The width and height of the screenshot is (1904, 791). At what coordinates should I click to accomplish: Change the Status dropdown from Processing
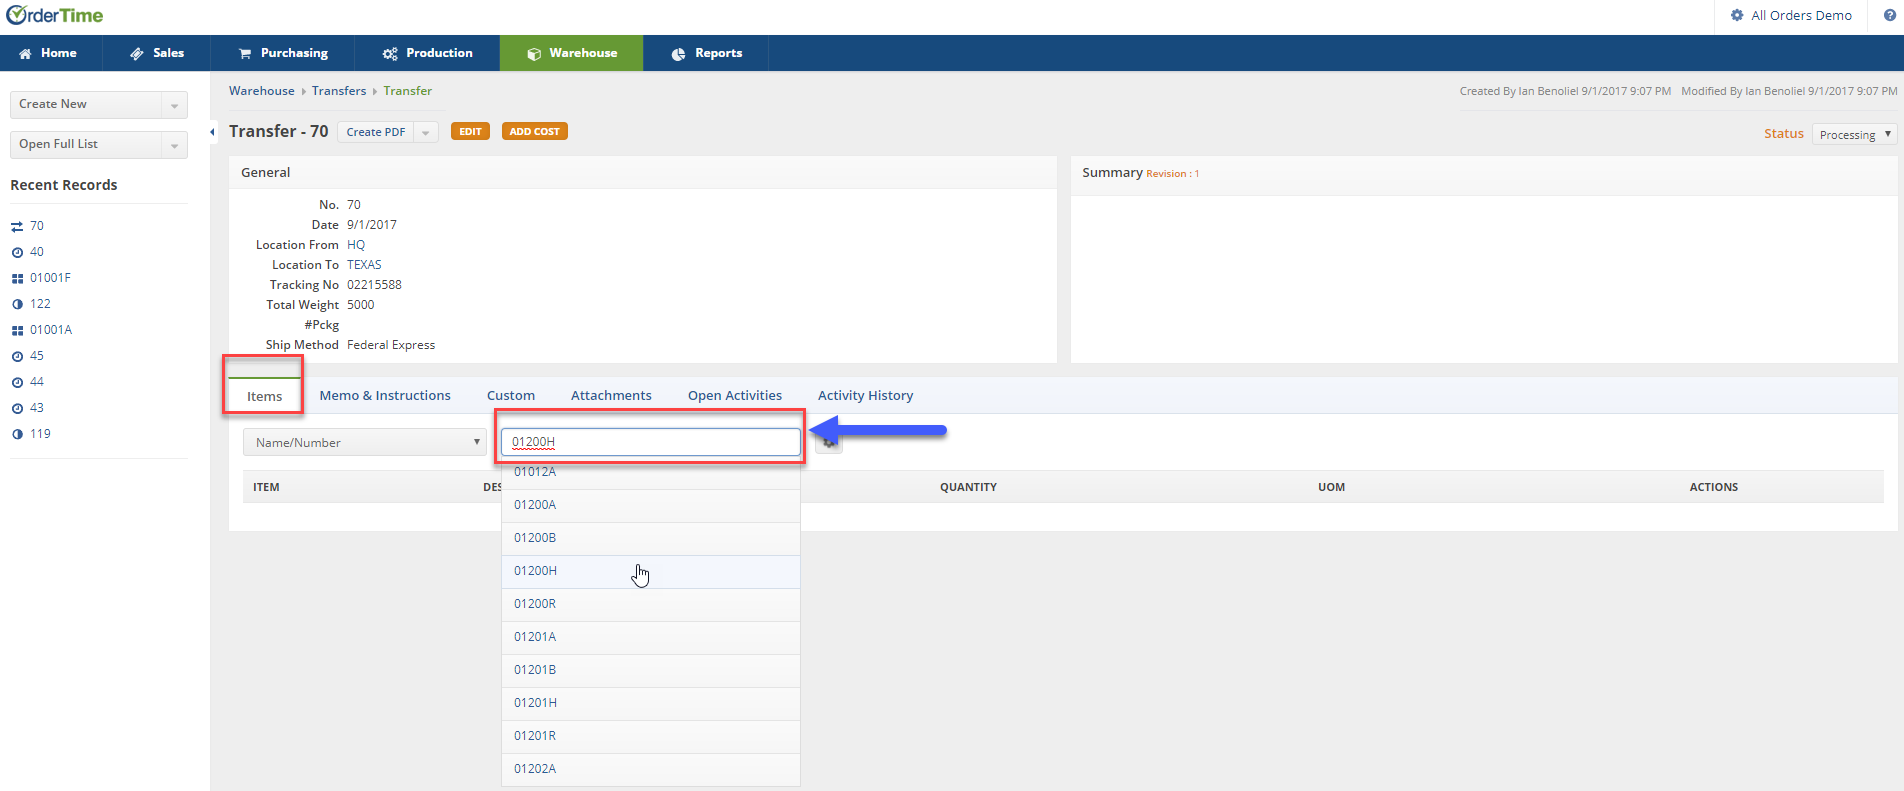click(x=1854, y=134)
